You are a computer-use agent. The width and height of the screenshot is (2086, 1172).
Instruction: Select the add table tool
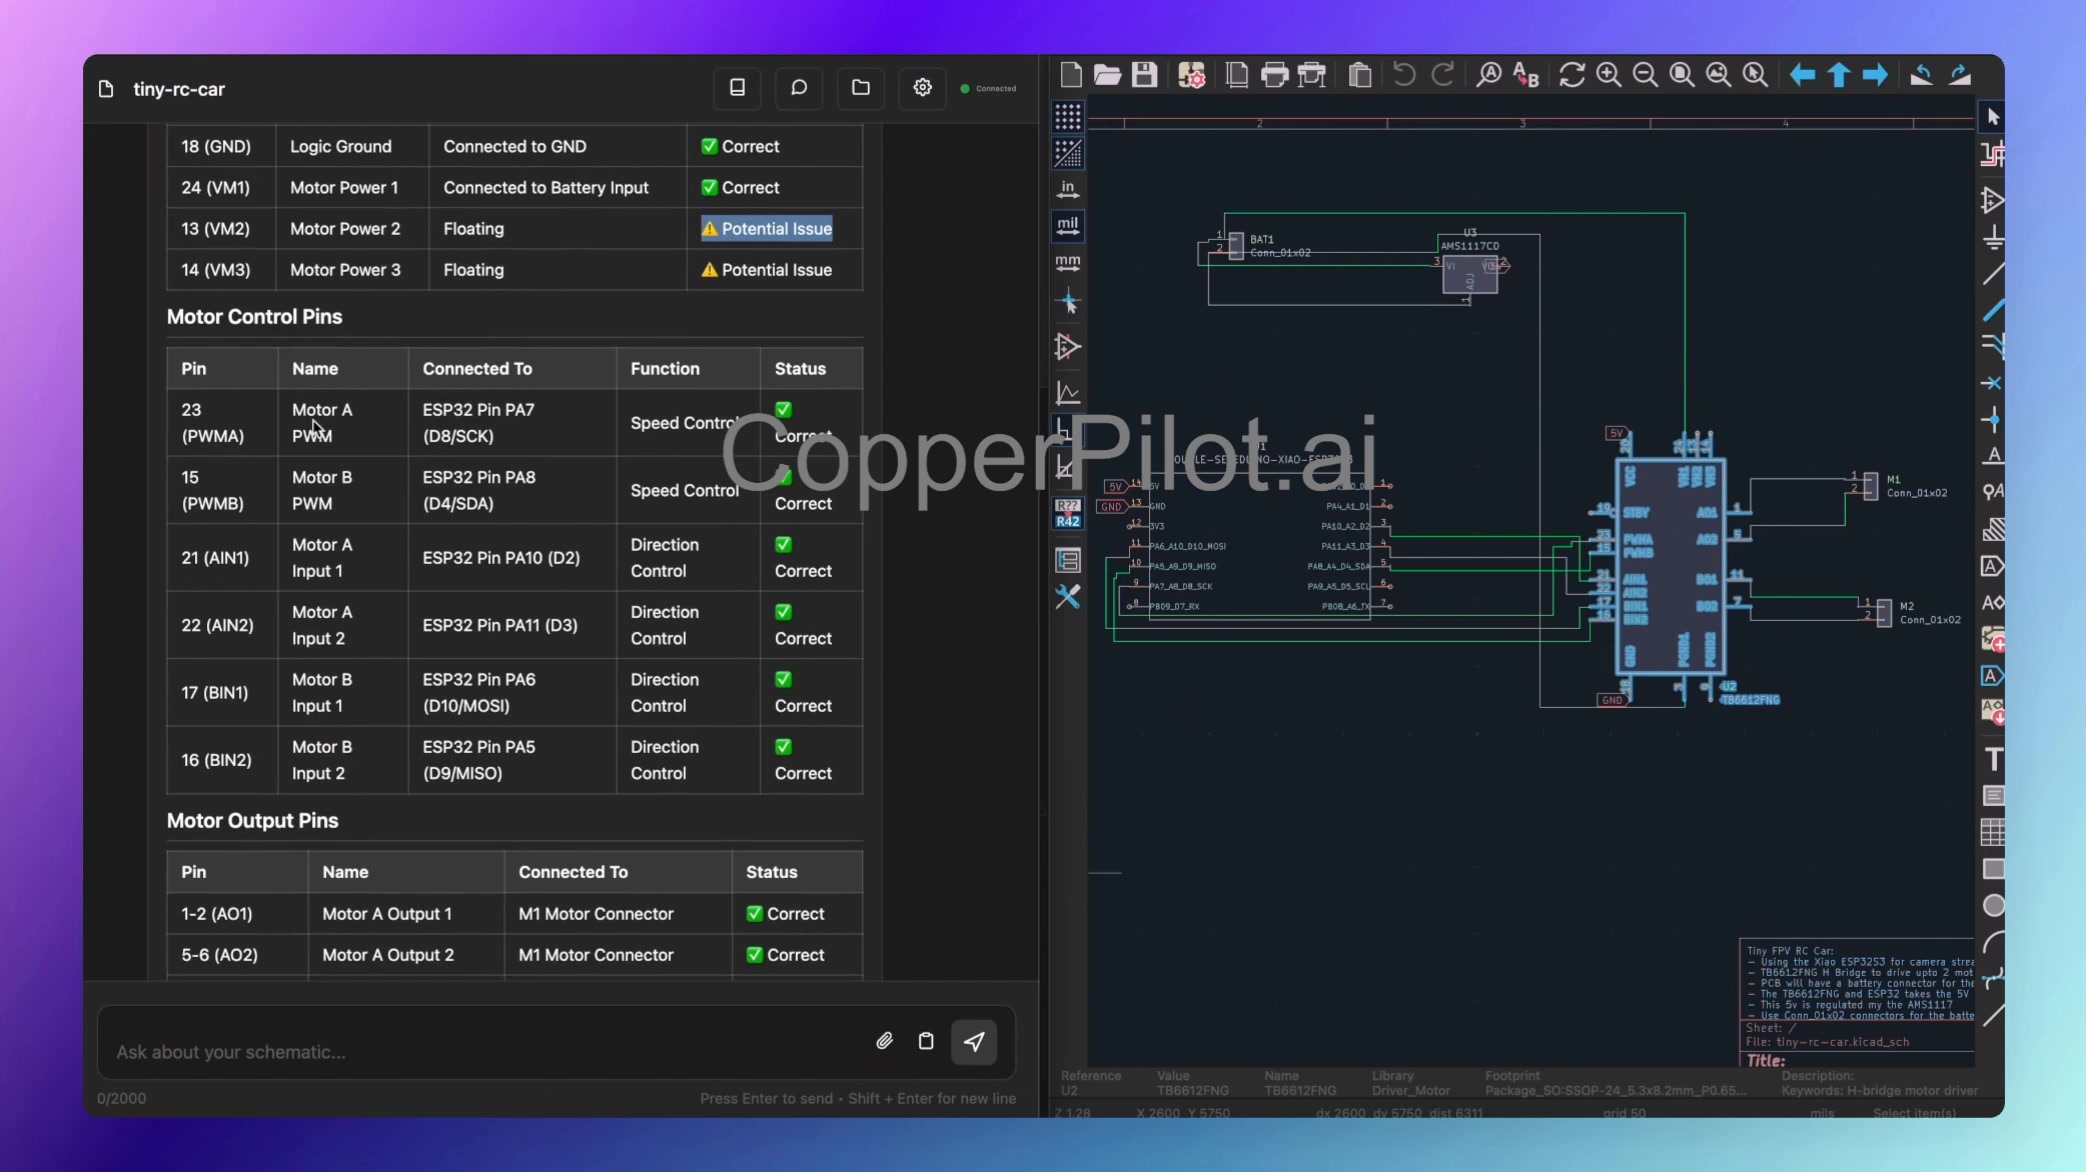pyautogui.click(x=1993, y=832)
